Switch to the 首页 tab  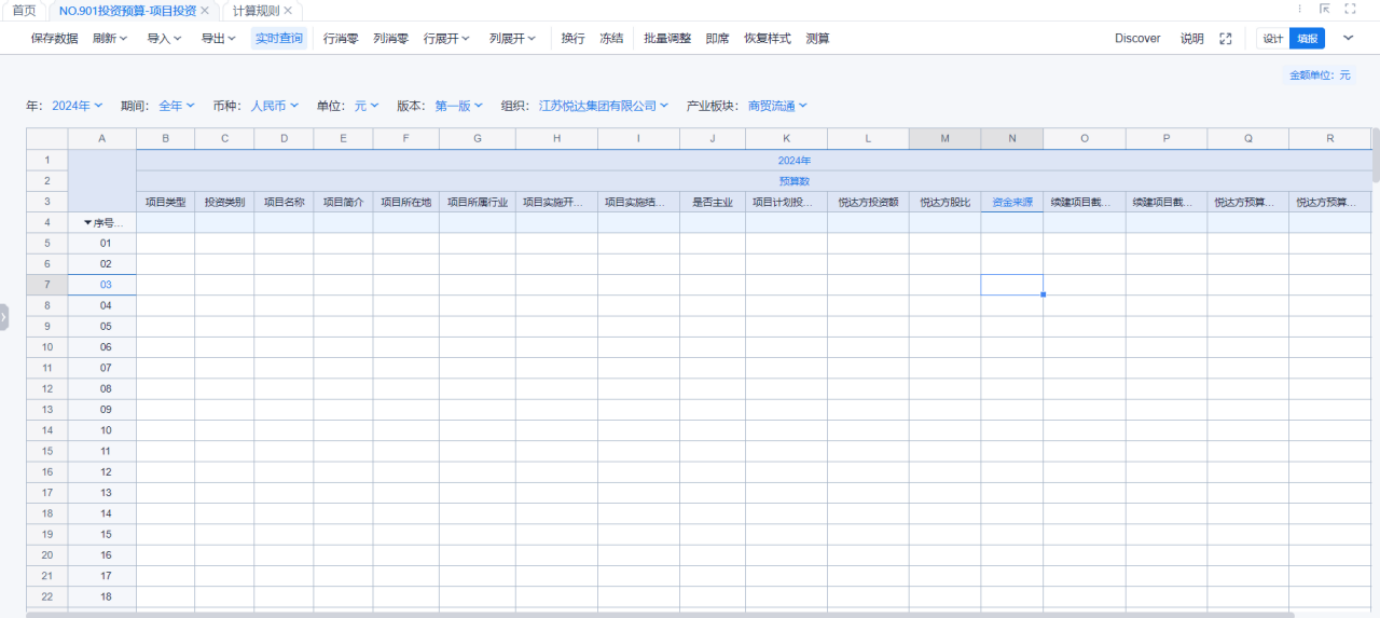pos(24,10)
